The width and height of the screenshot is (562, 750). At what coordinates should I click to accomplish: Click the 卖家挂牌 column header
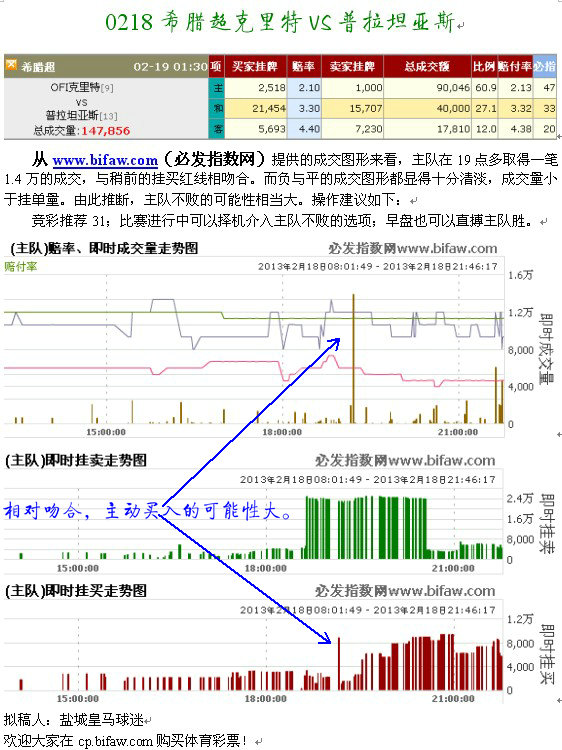coord(353,66)
